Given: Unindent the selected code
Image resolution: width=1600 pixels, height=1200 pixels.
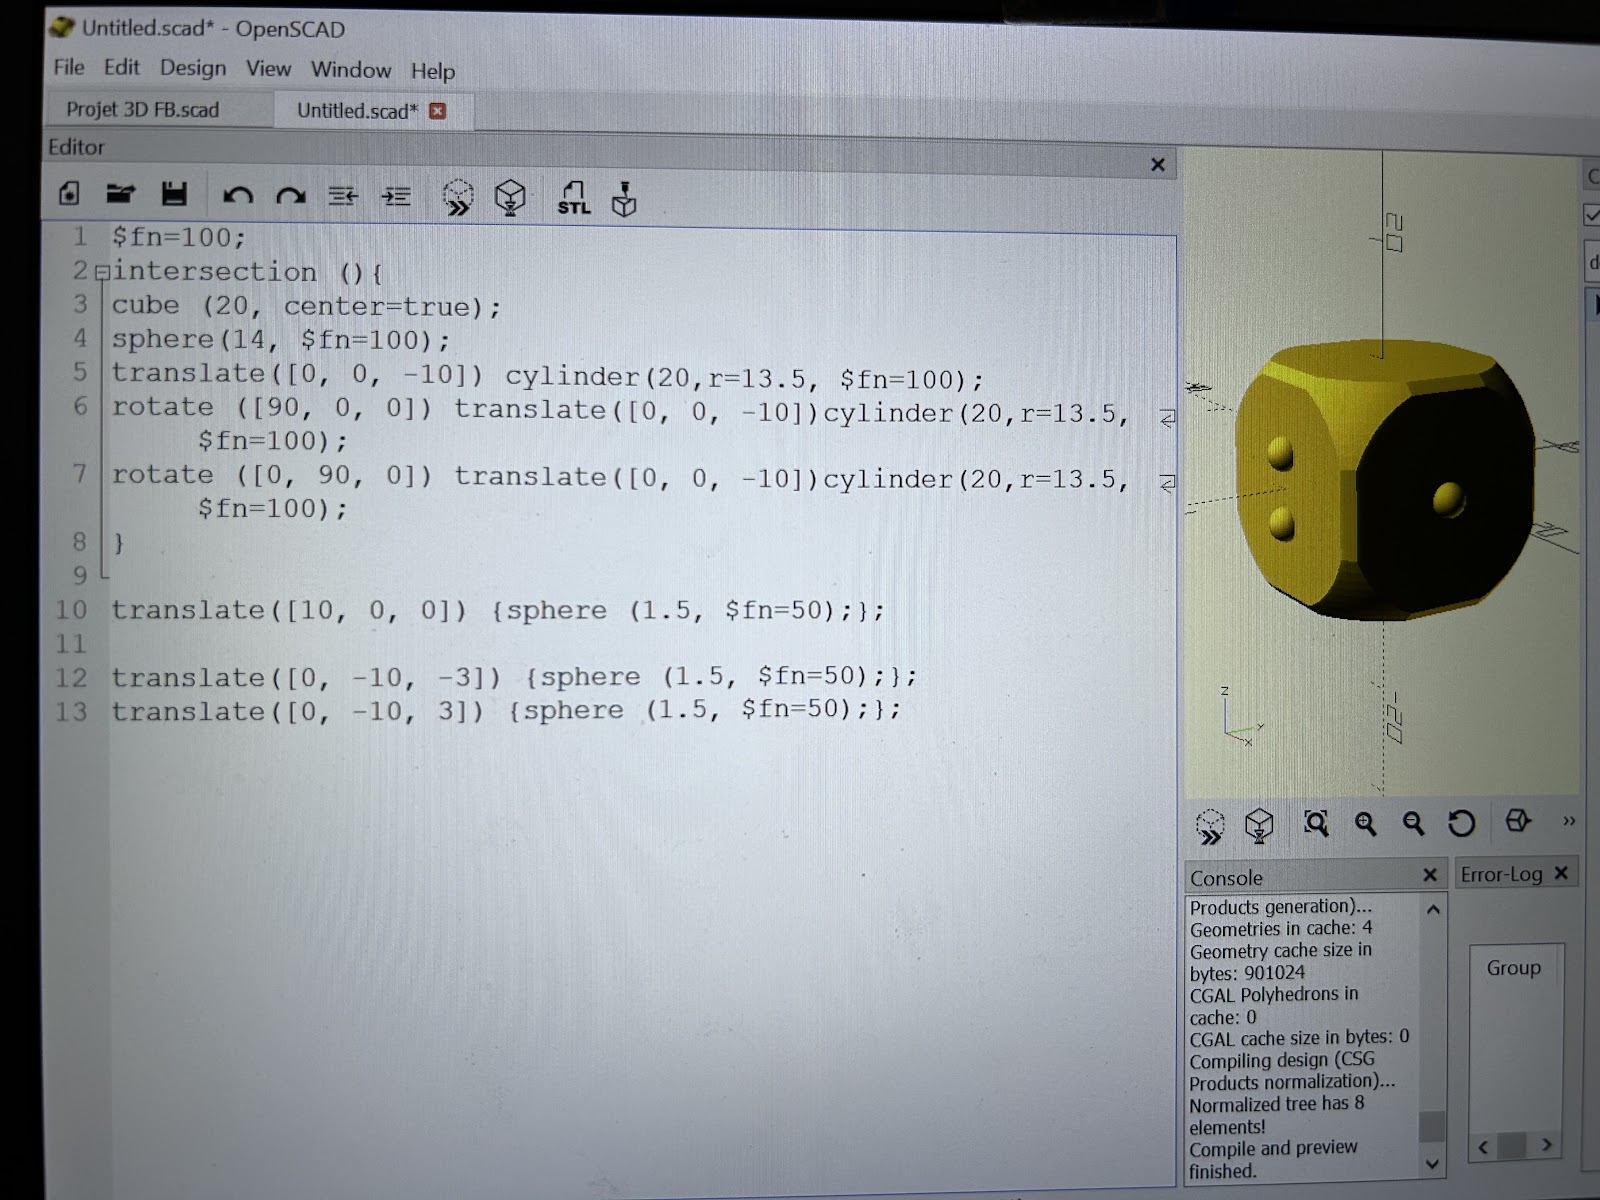Looking at the screenshot, I should [x=343, y=196].
